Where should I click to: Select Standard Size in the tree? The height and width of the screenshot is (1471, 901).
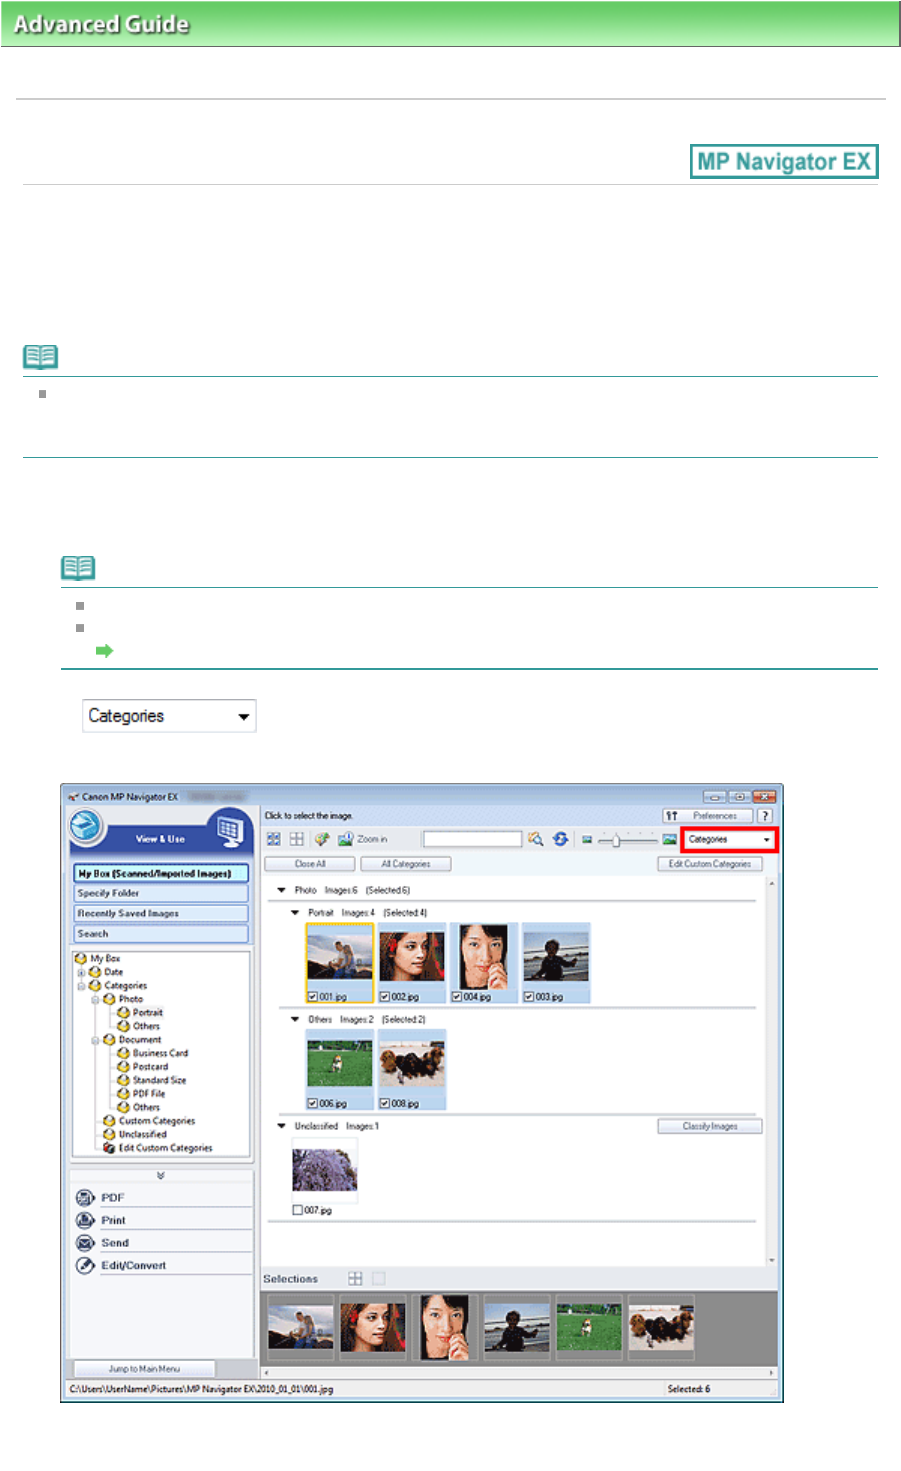tap(159, 1080)
